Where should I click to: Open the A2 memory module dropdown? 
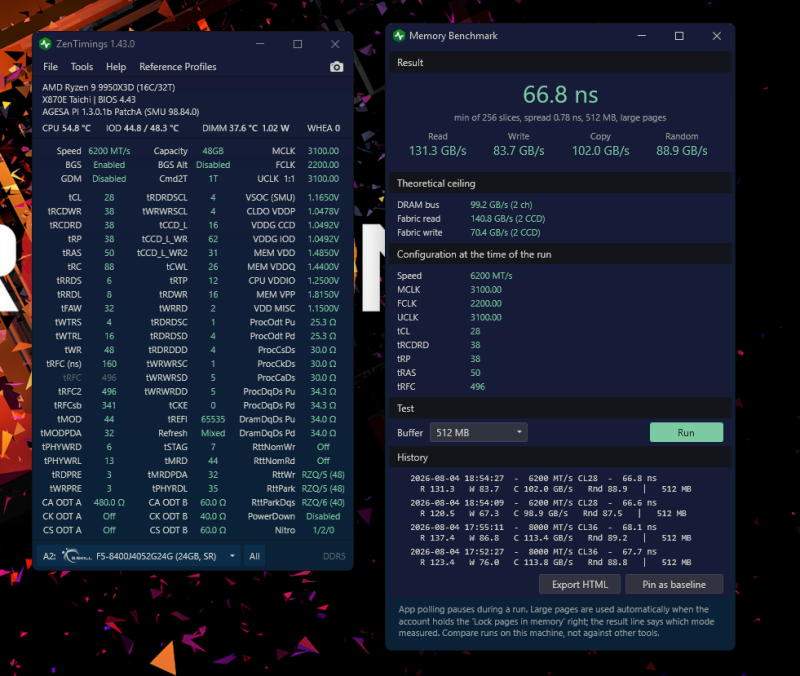138,556
